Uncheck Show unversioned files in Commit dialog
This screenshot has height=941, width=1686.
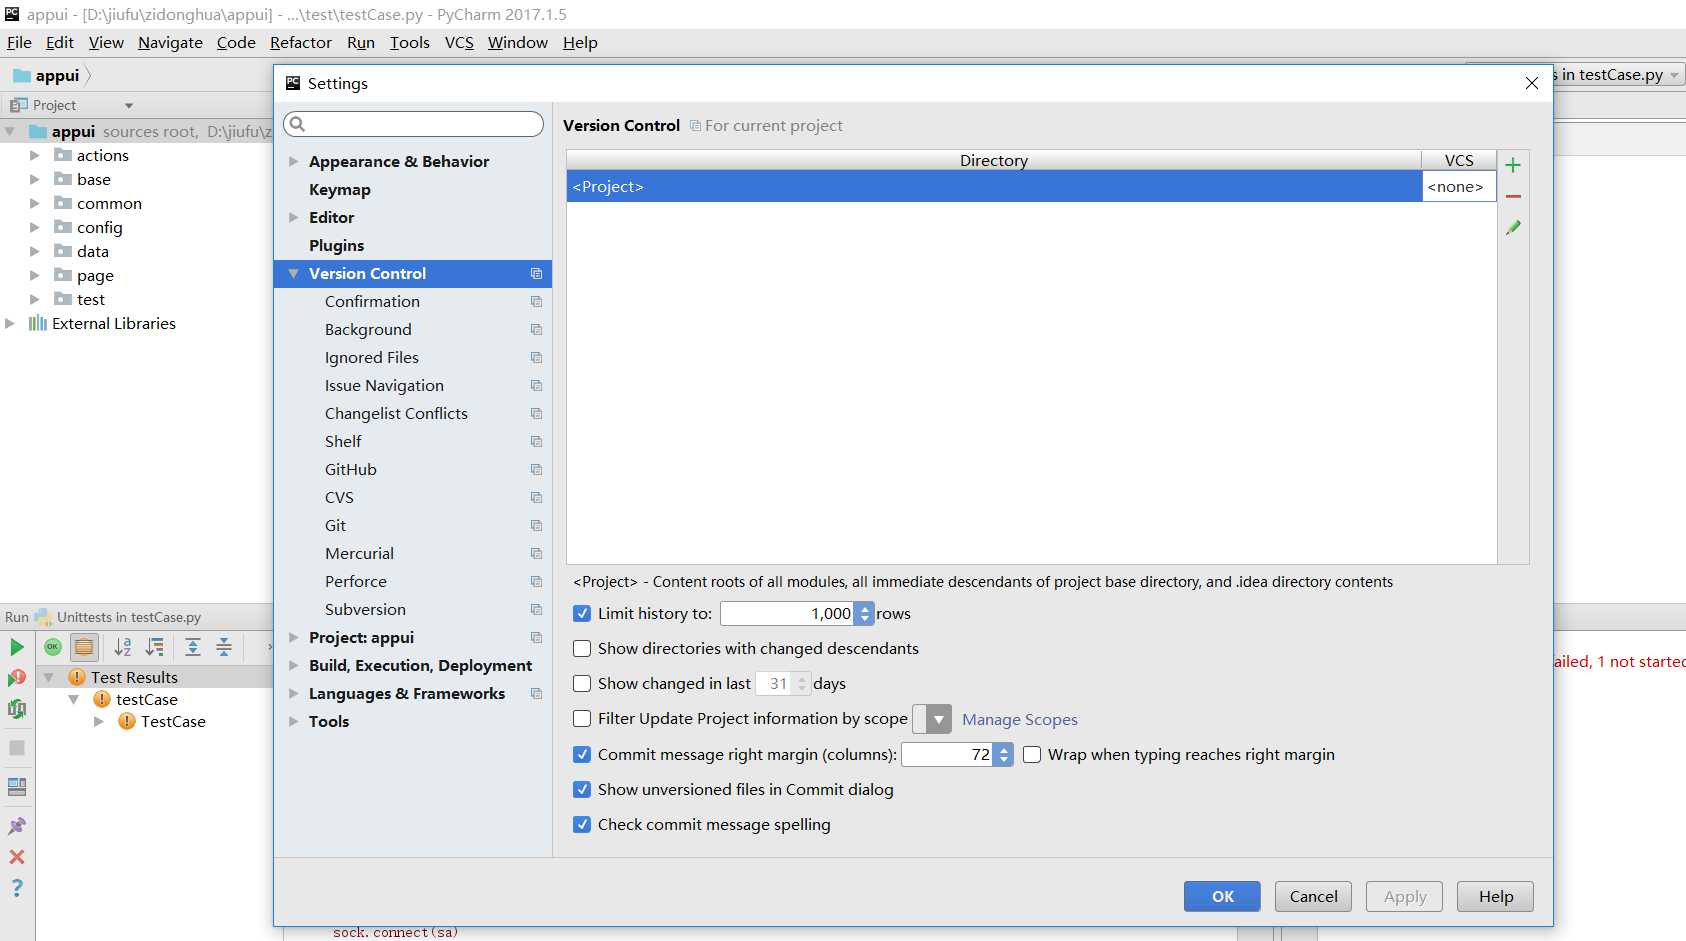click(582, 790)
